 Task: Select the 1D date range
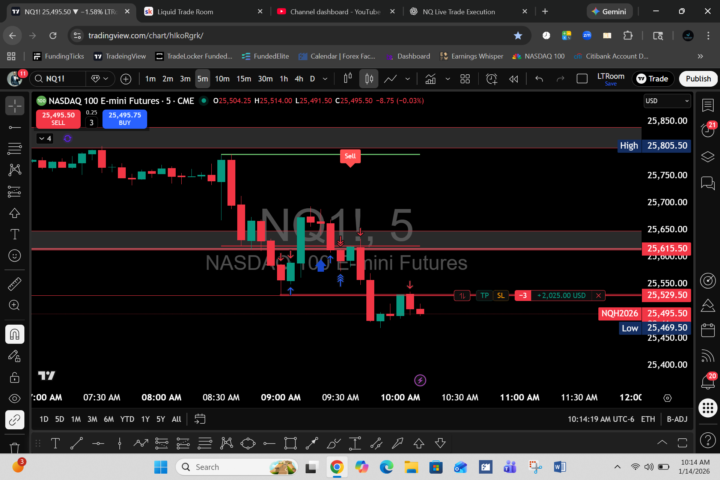tap(44, 419)
